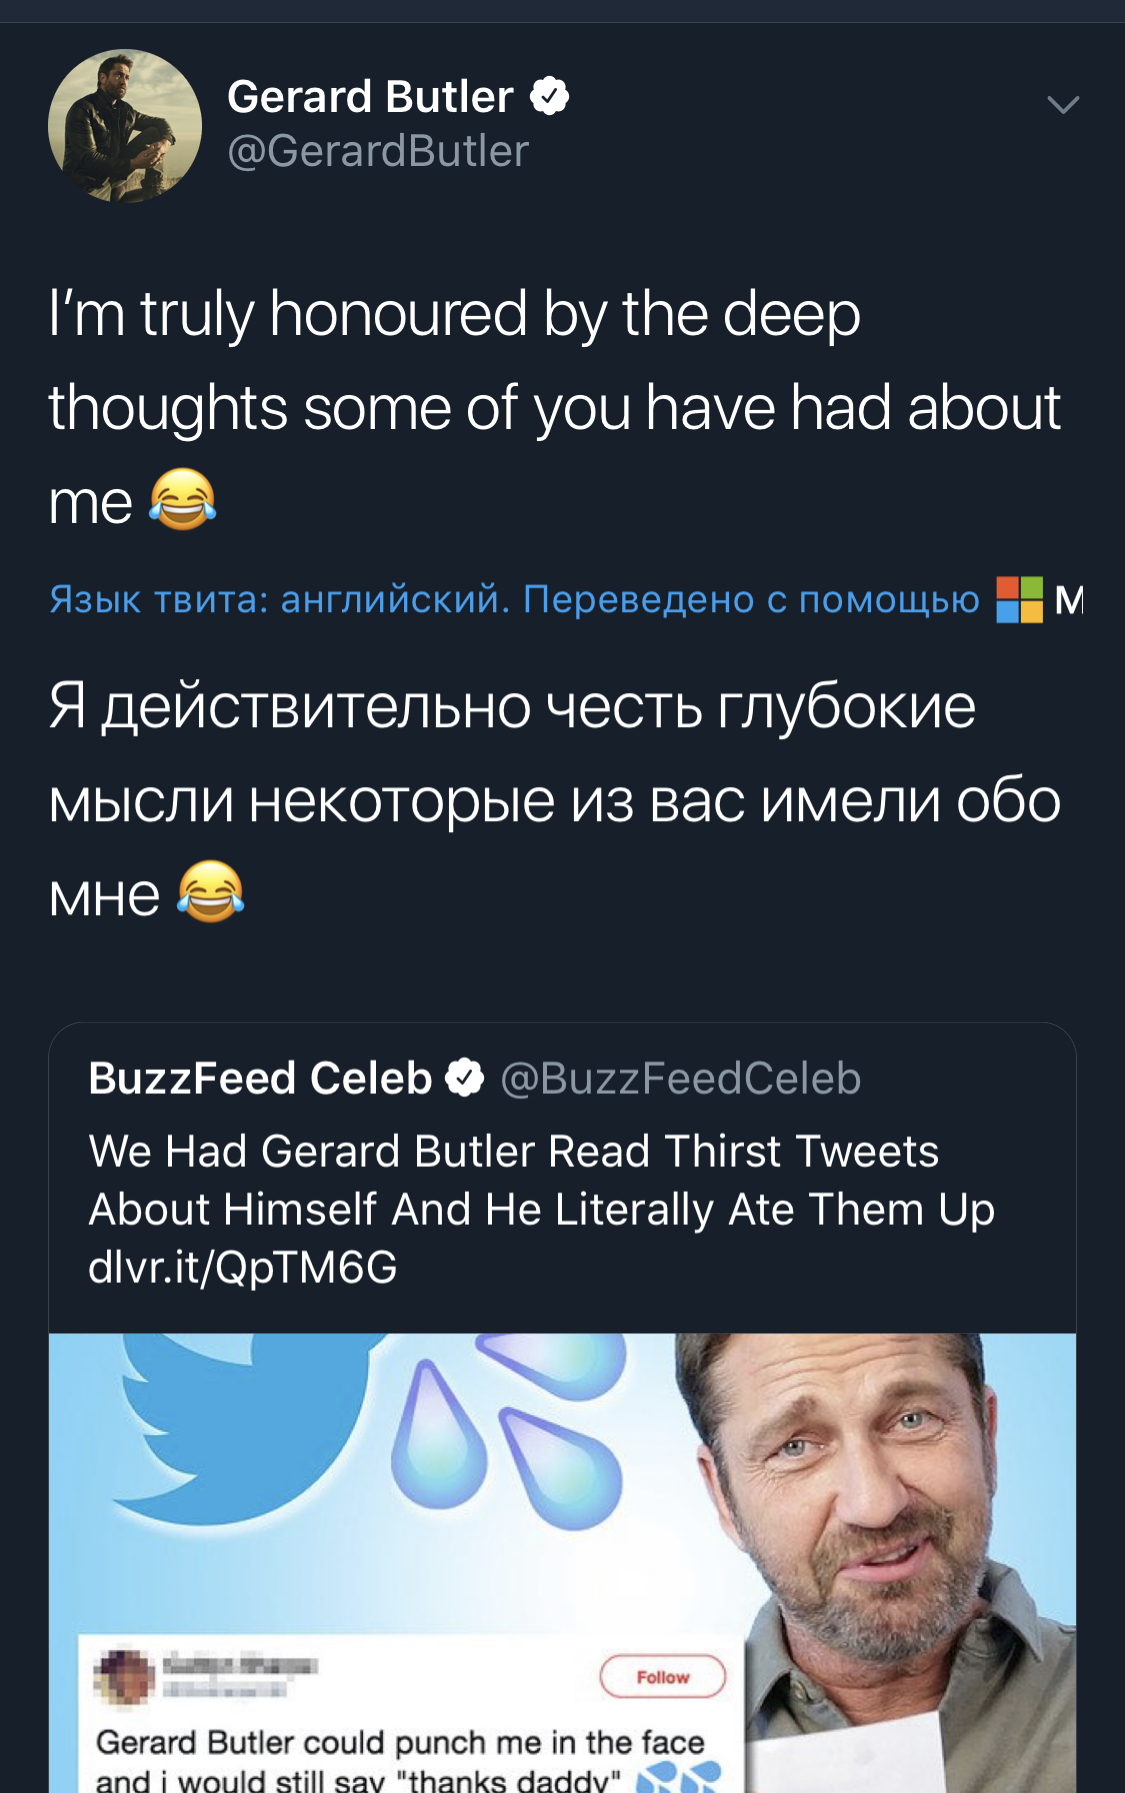This screenshot has height=1793, width=1125.
Task: Tap the quoted tweet headline text
Action: click(541, 1180)
